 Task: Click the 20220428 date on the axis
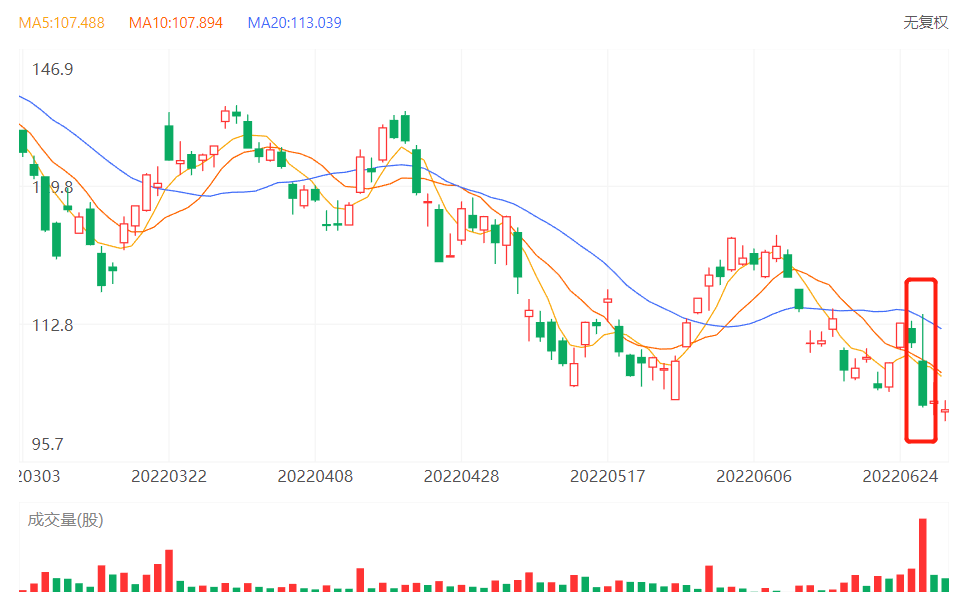(461, 477)
